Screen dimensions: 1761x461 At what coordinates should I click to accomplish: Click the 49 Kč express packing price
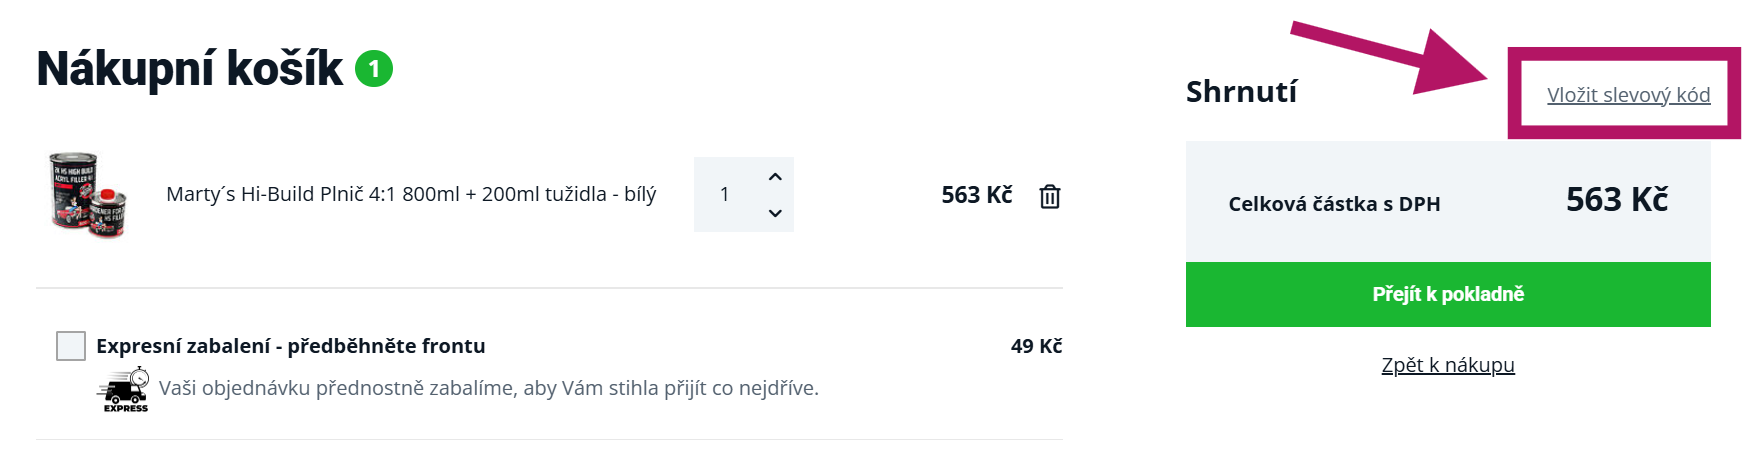click(1036, 346)
